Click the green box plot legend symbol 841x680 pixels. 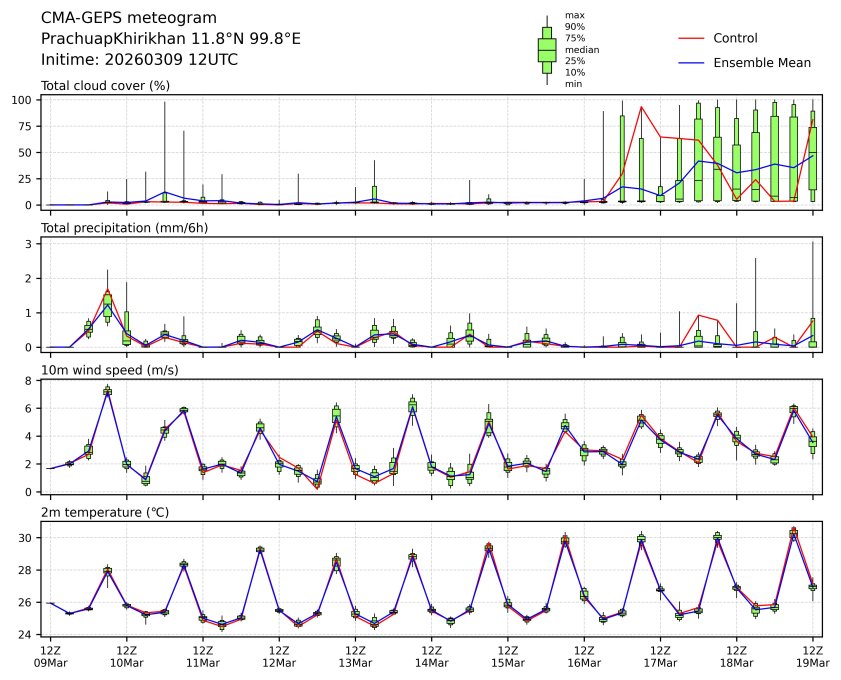coord(547,50)
